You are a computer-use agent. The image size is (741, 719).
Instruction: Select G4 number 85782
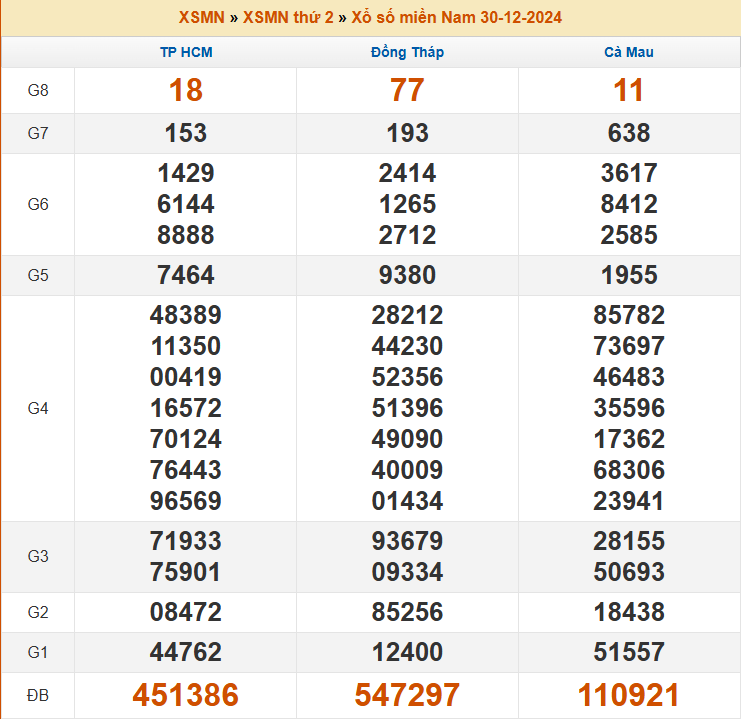(x=629, y=315)
